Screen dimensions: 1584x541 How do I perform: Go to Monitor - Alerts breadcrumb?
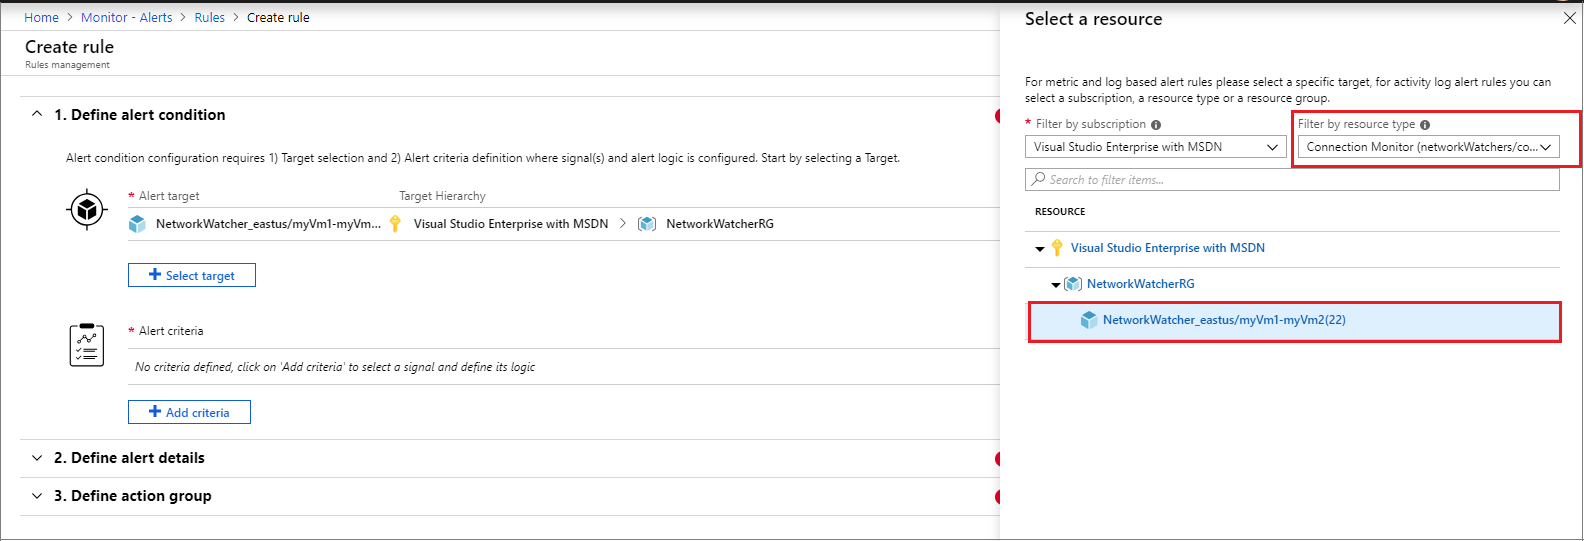click(126, 18)
